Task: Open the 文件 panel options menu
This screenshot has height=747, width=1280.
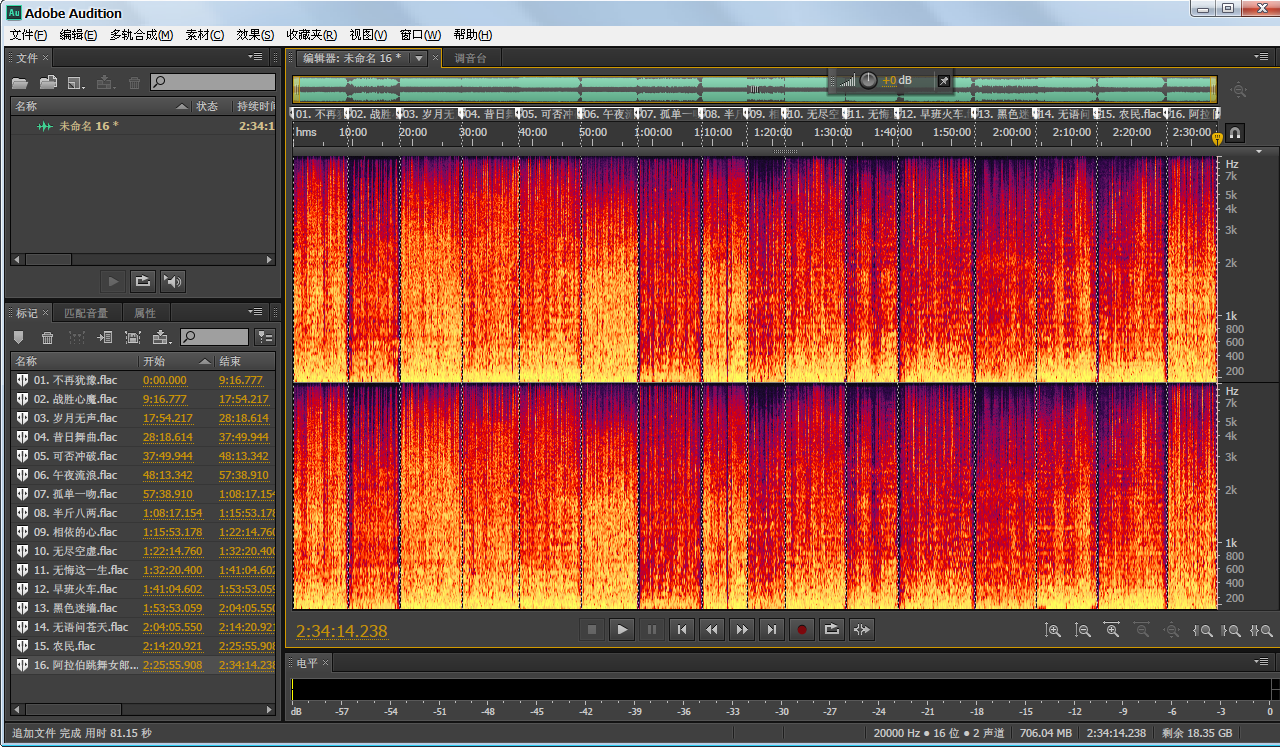Action: click(256, 58)
